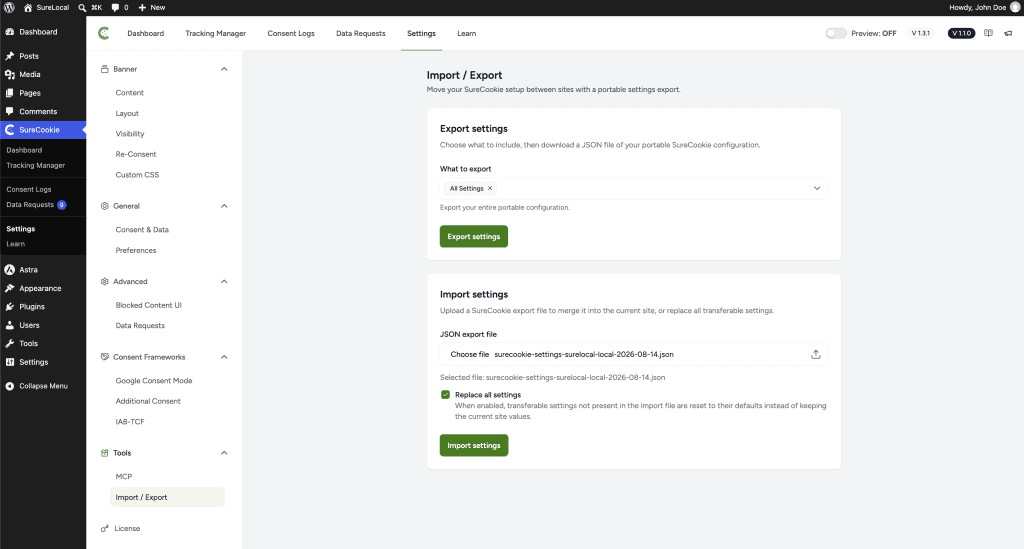Click the Data Requests count badge
1024x549 pixels.
(x=61, y=205)
